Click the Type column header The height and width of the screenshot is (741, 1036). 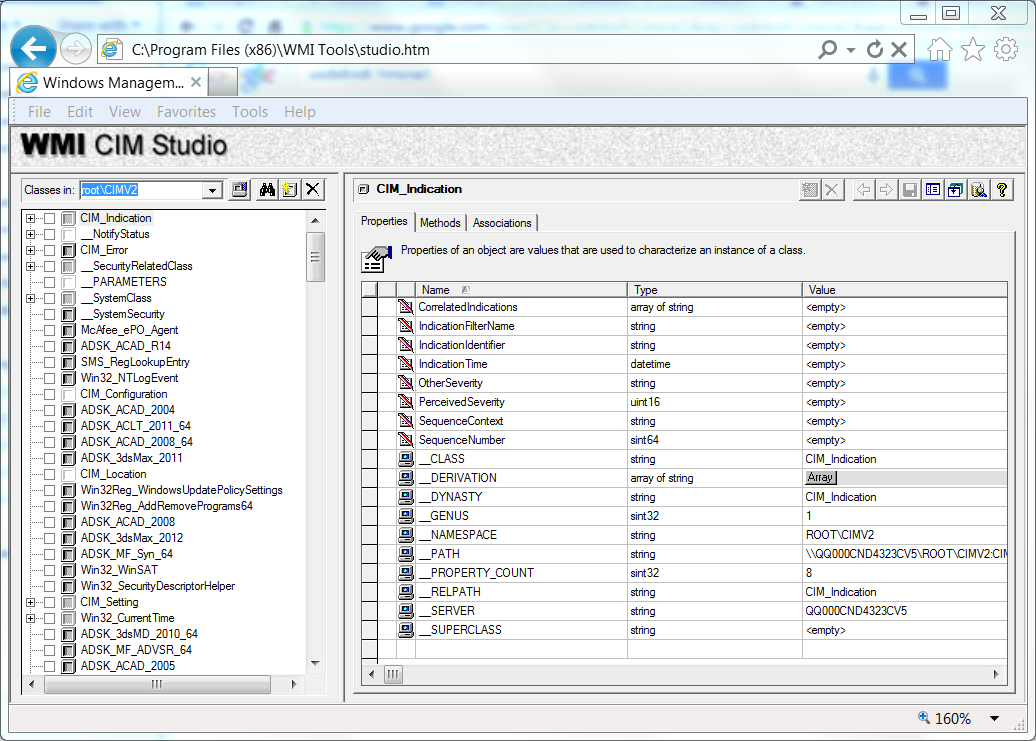coord(714,290)
